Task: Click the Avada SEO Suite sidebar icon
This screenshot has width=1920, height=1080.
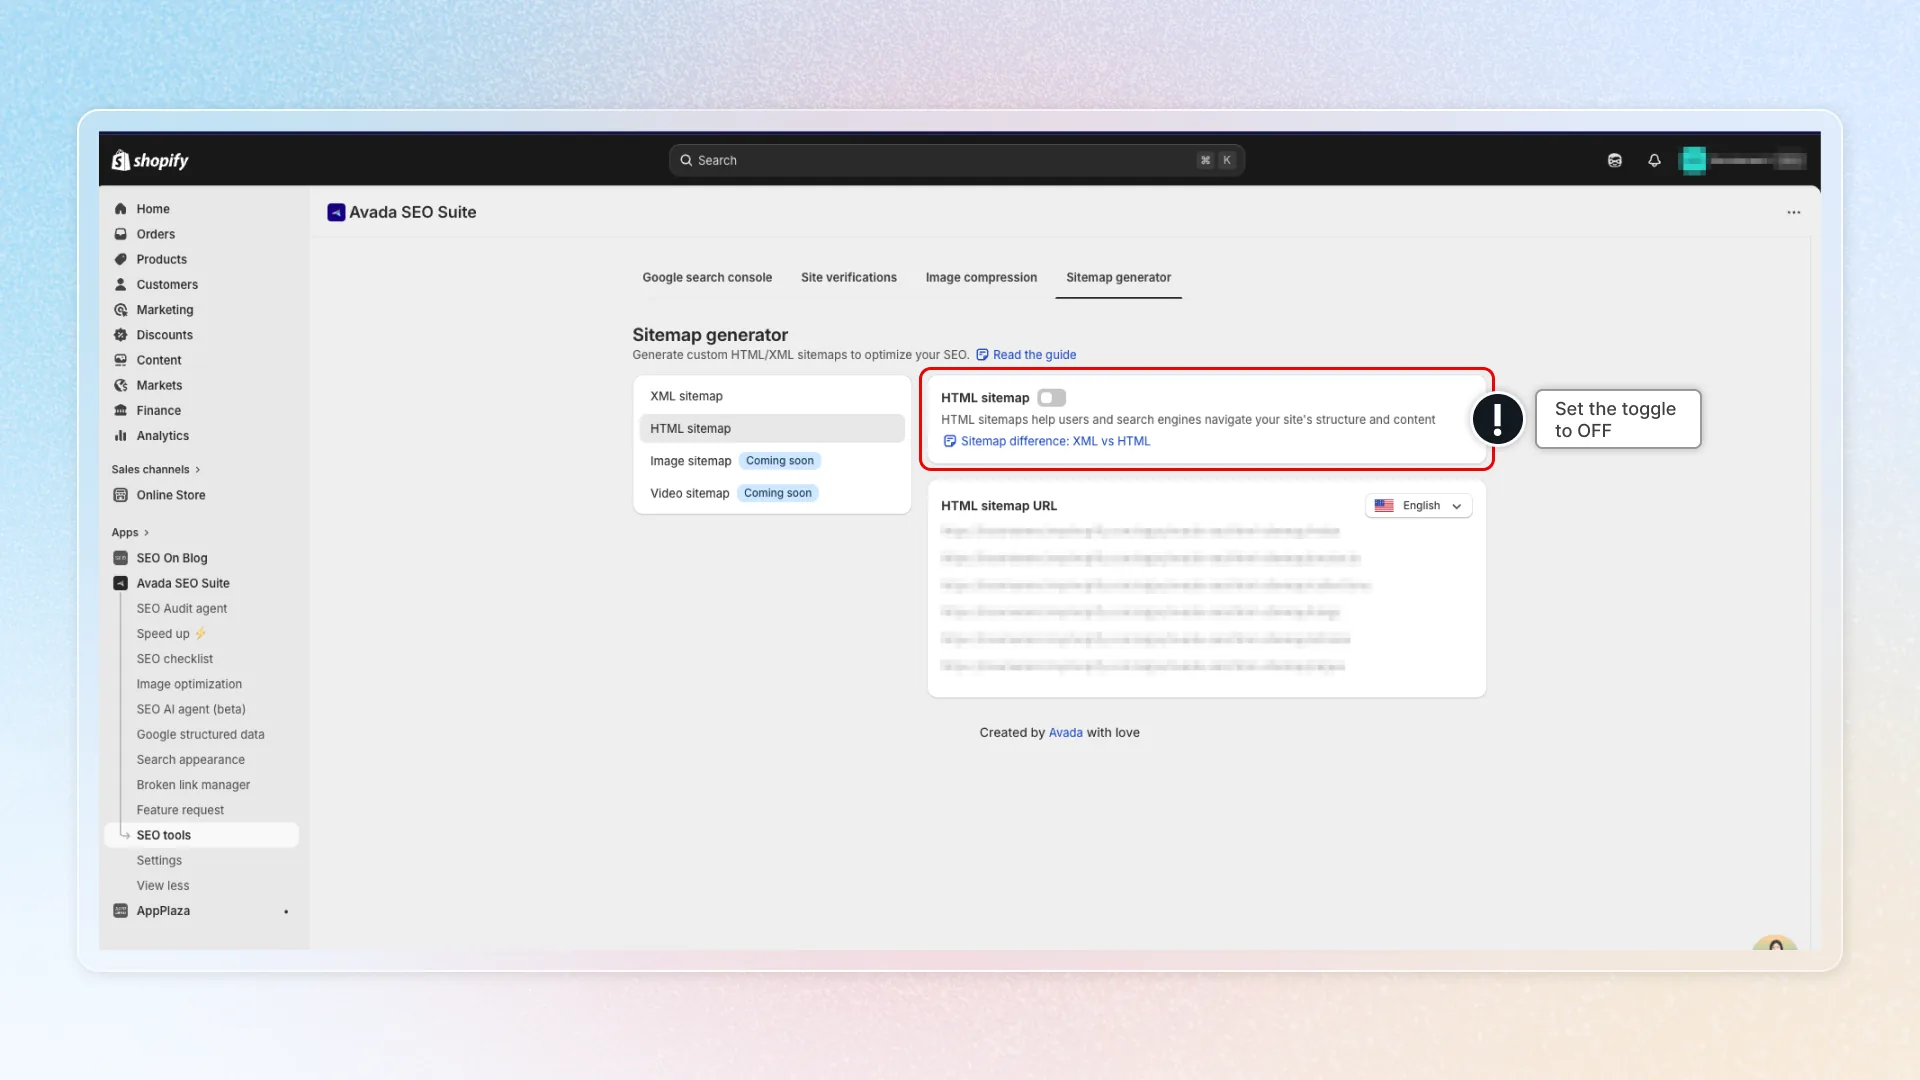Action: (120, 583)
